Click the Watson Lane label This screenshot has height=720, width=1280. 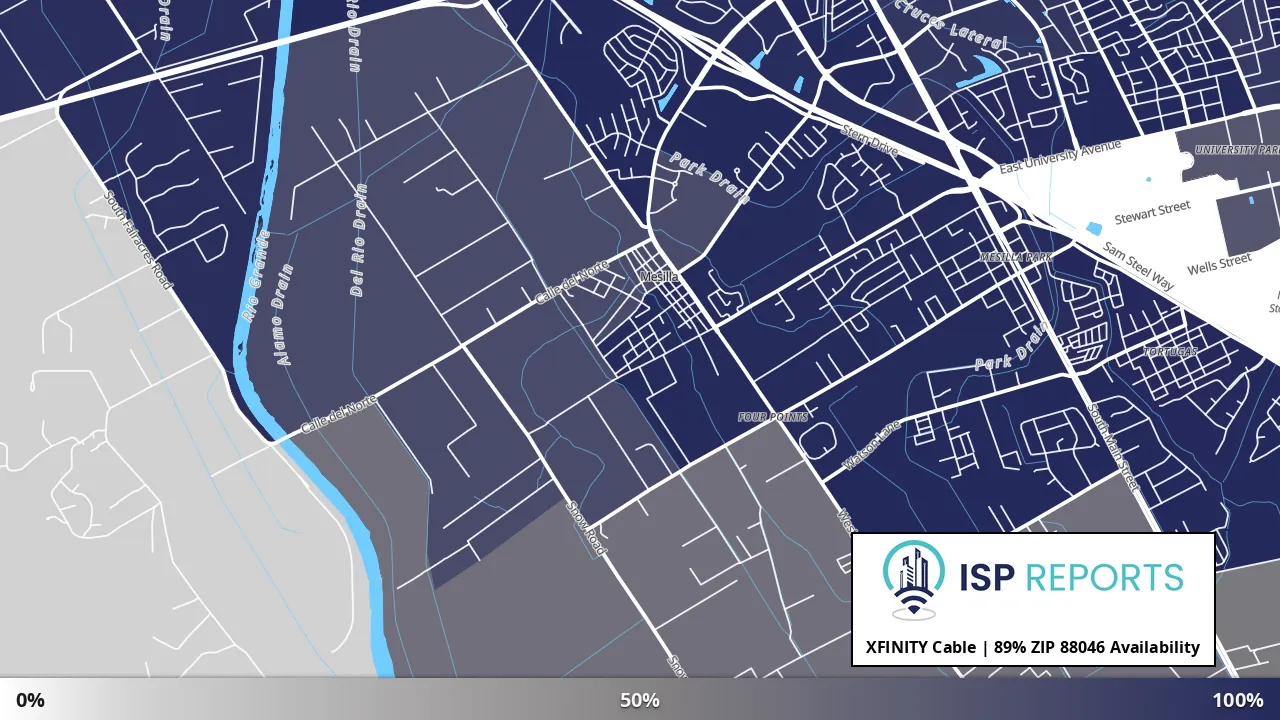pyautogui.click(x=872, y=445)
